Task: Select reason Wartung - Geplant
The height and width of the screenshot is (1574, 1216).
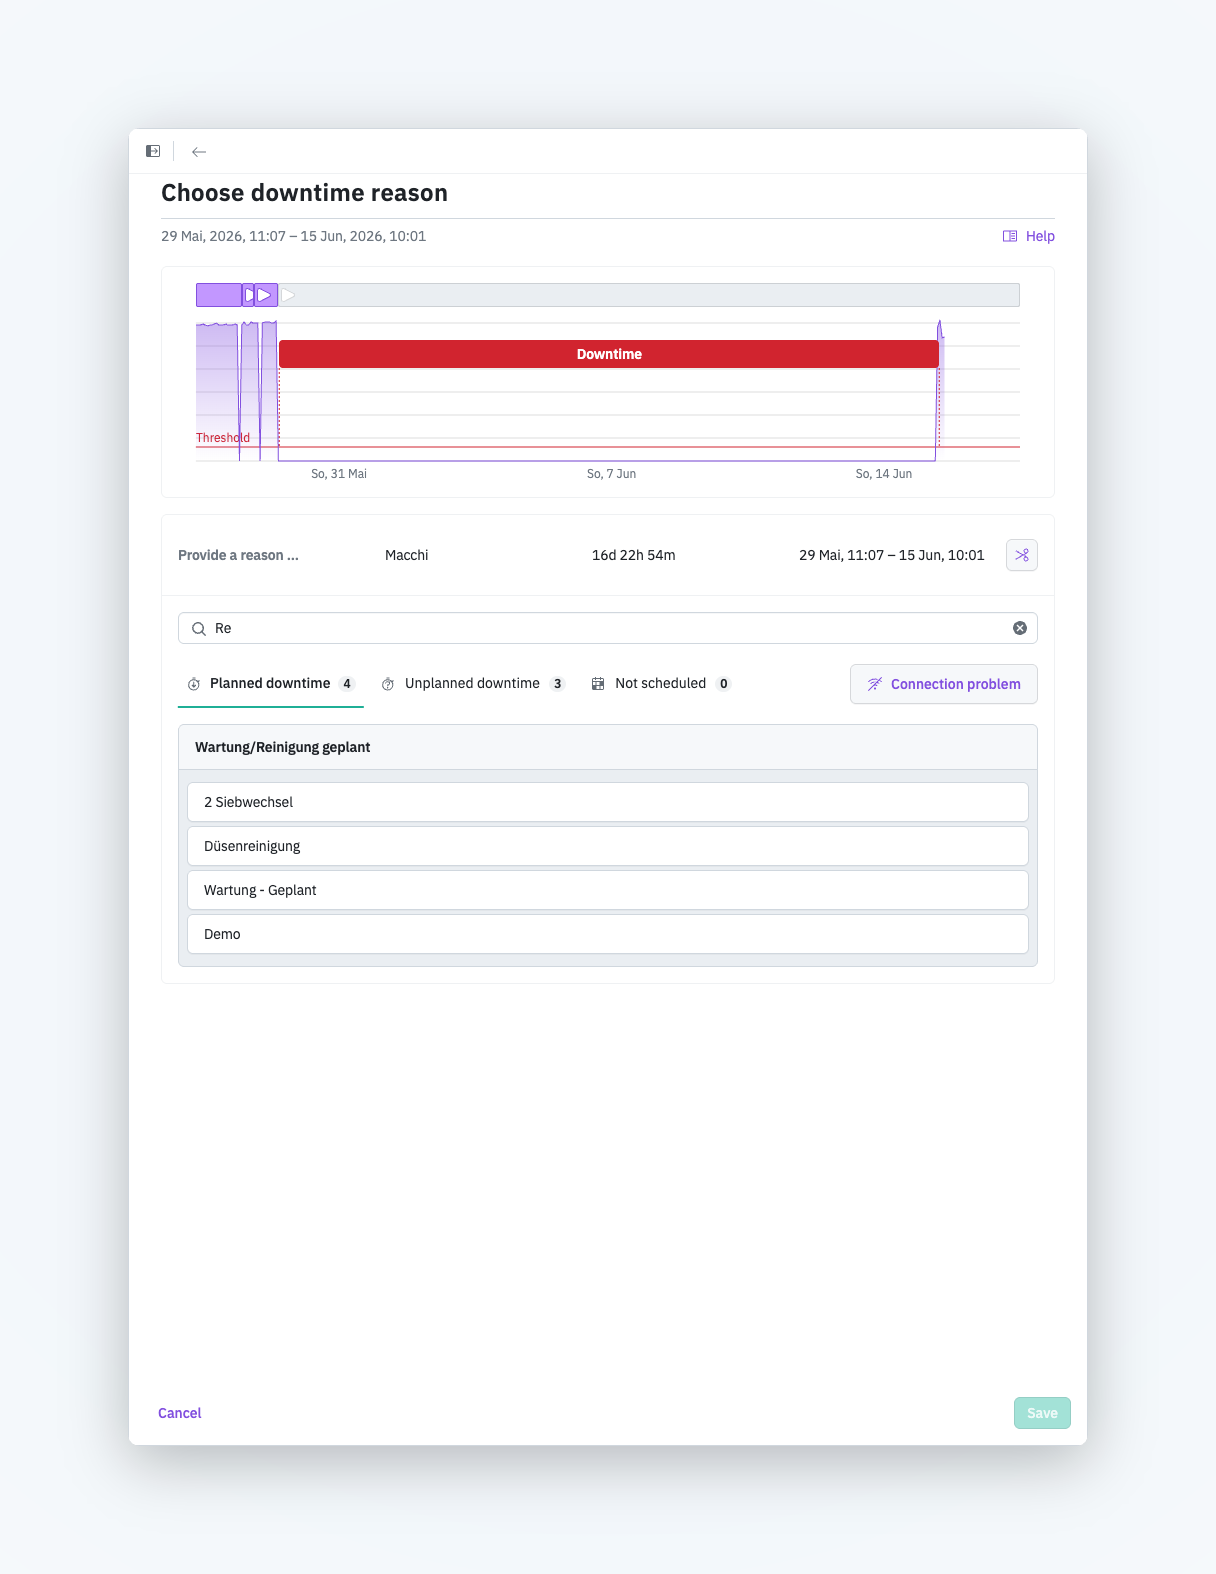Action: [608, 890]
